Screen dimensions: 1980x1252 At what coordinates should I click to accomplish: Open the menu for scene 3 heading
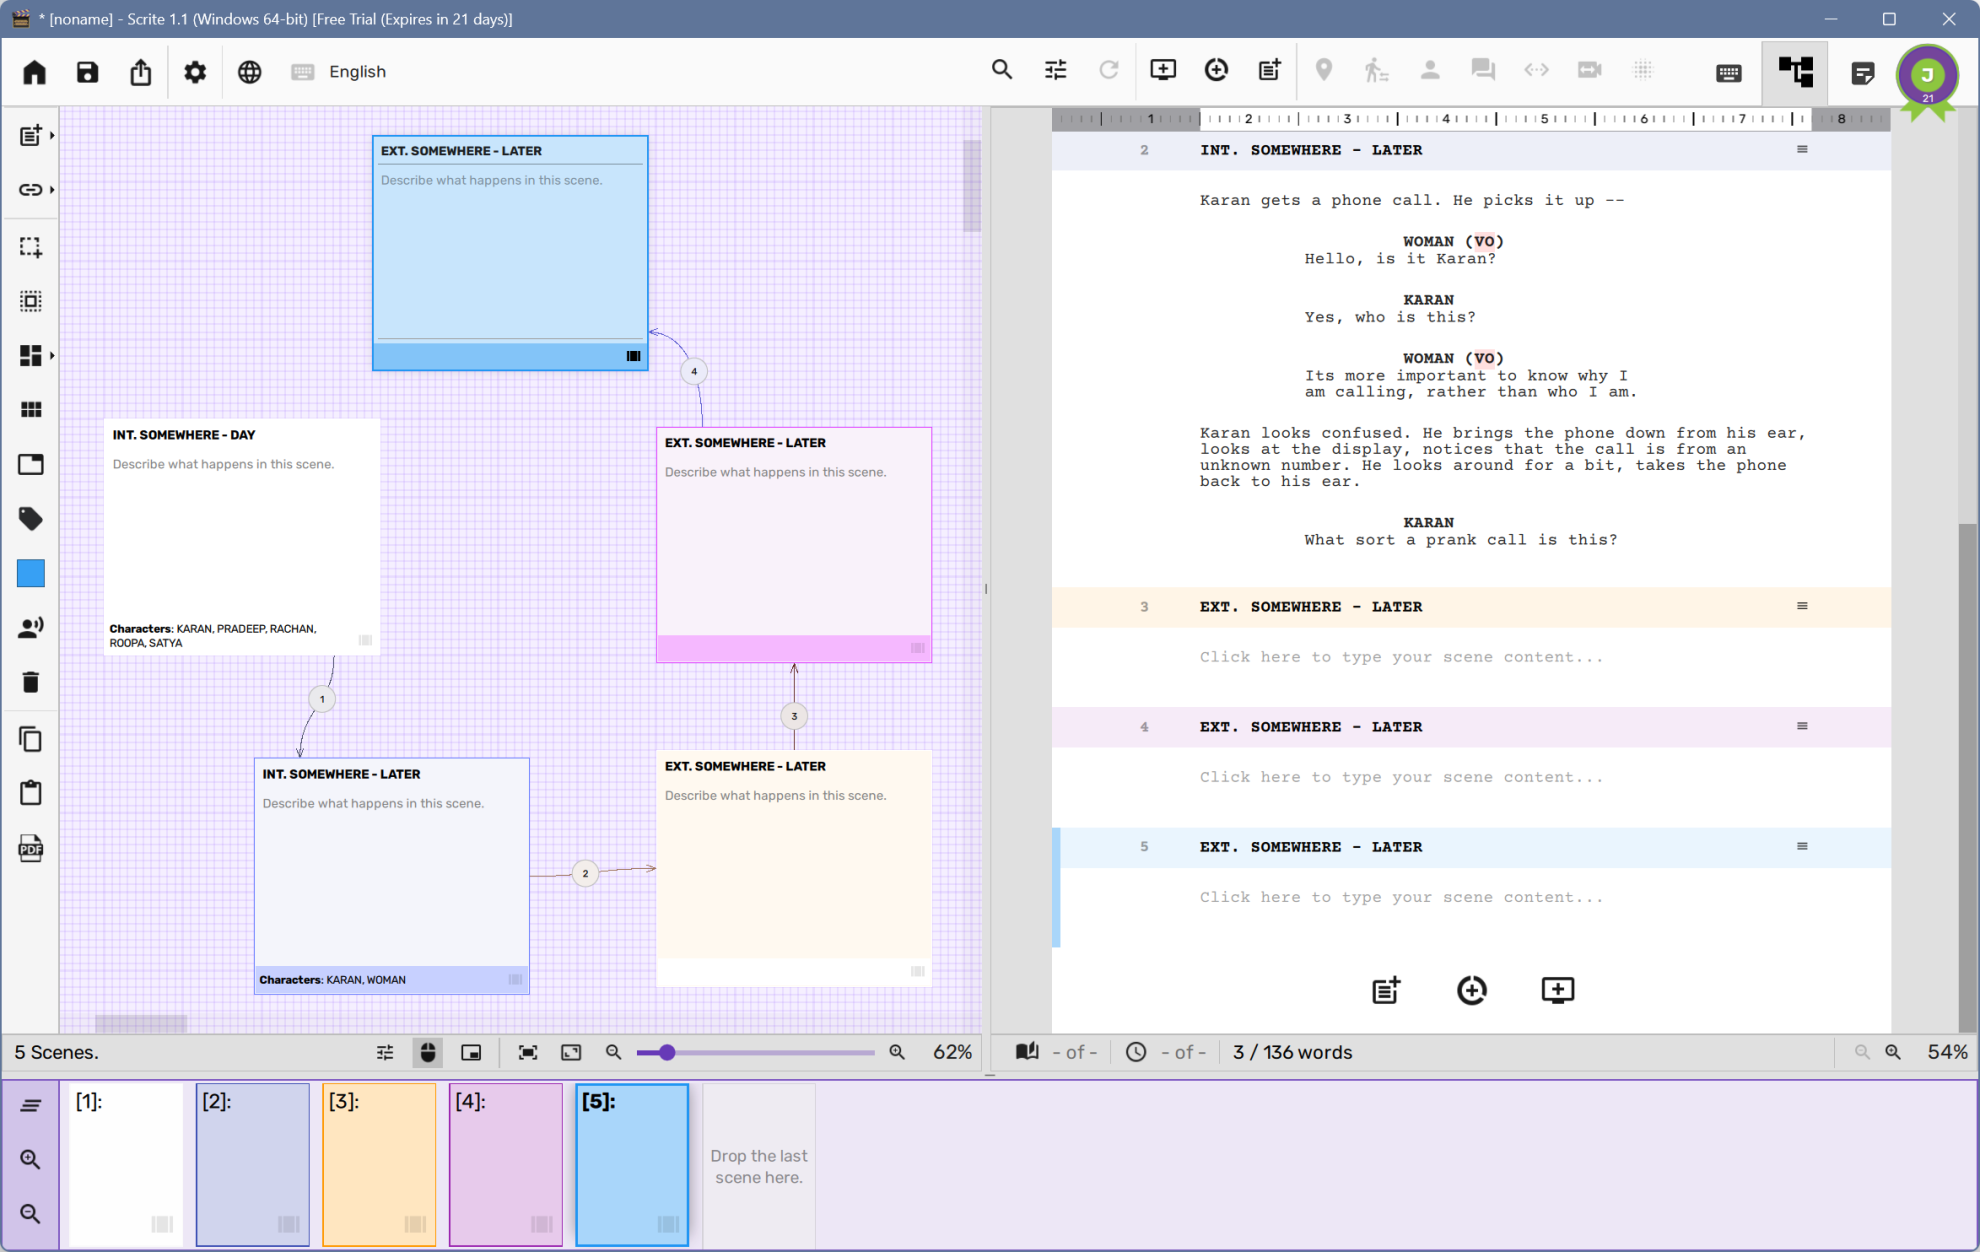1802,606
